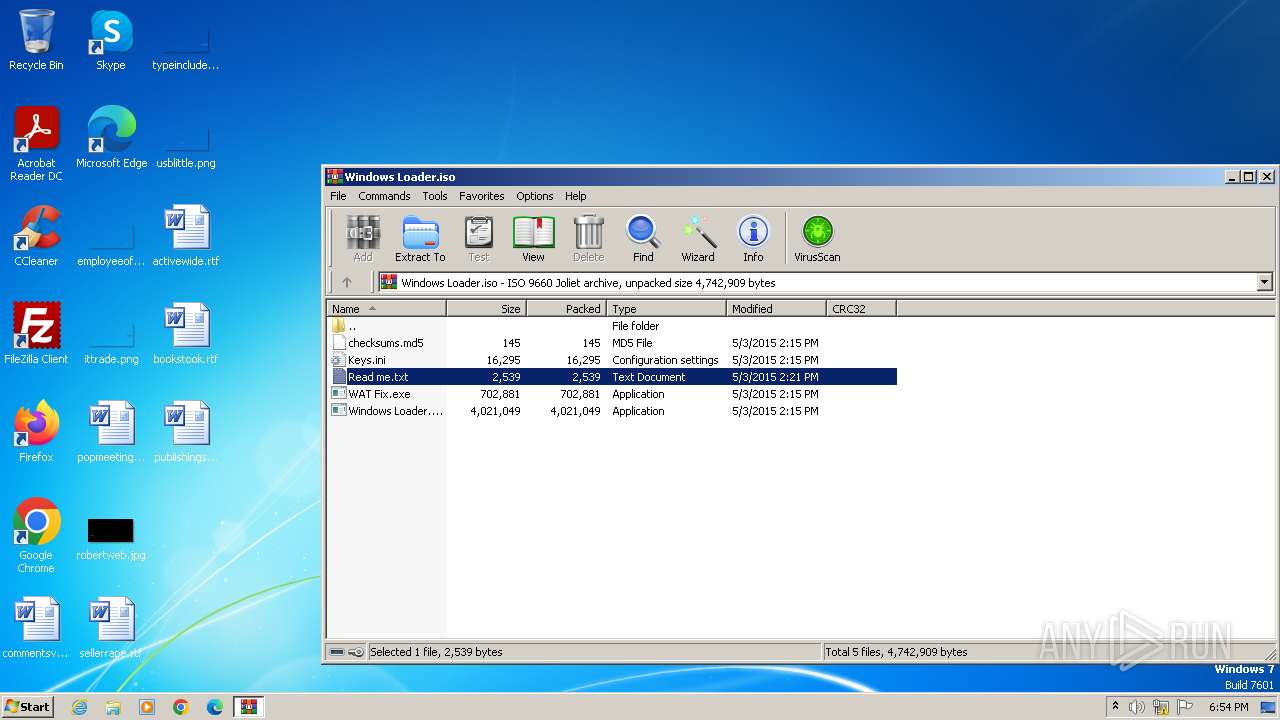This screenshot has height=720, width=1280.
Task: Open the address bar dropdown arrow
Action: [x=1264, y=283]
